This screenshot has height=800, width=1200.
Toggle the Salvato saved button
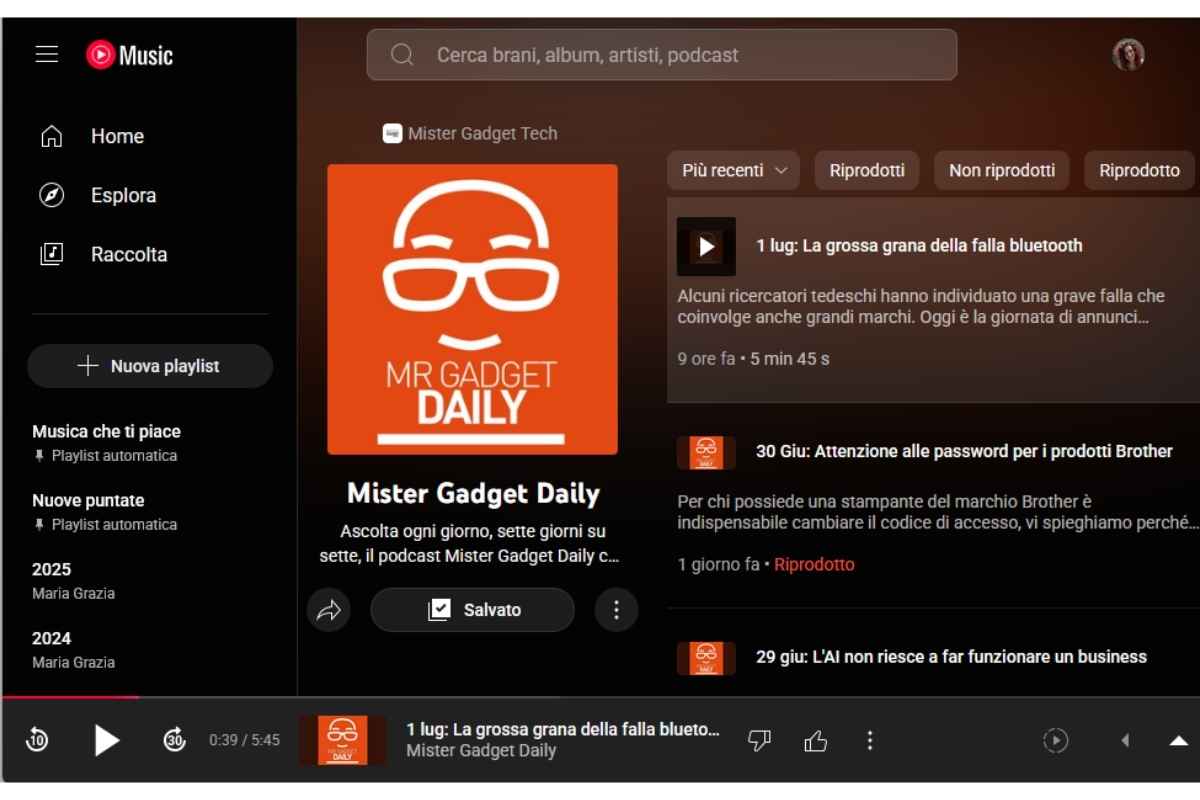click(472, 610)
